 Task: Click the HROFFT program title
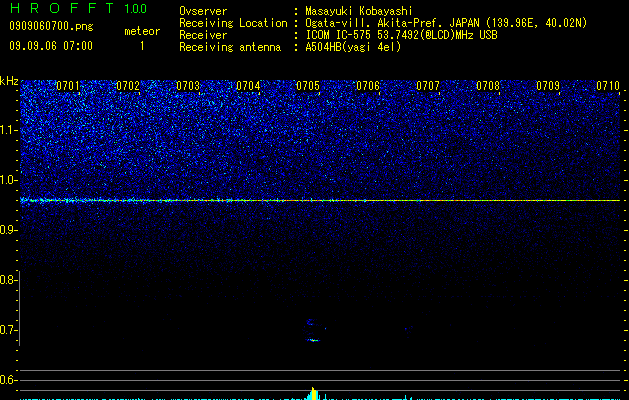click(62, 8)
